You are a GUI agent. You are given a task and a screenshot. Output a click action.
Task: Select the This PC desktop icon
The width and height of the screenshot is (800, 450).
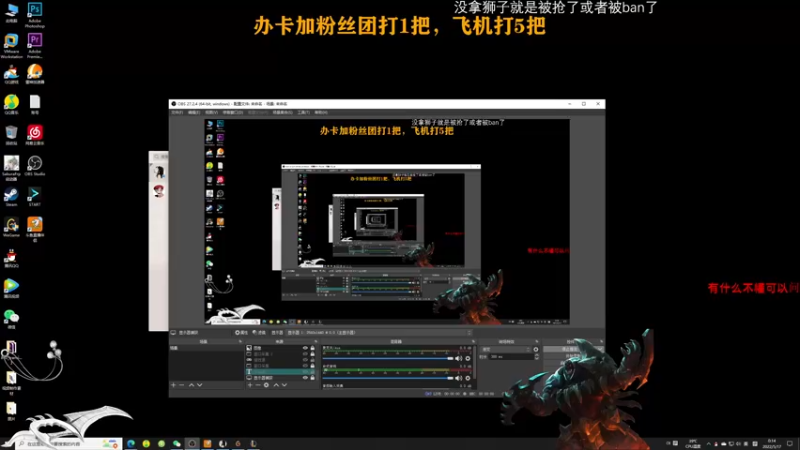(x=11, y=13)
